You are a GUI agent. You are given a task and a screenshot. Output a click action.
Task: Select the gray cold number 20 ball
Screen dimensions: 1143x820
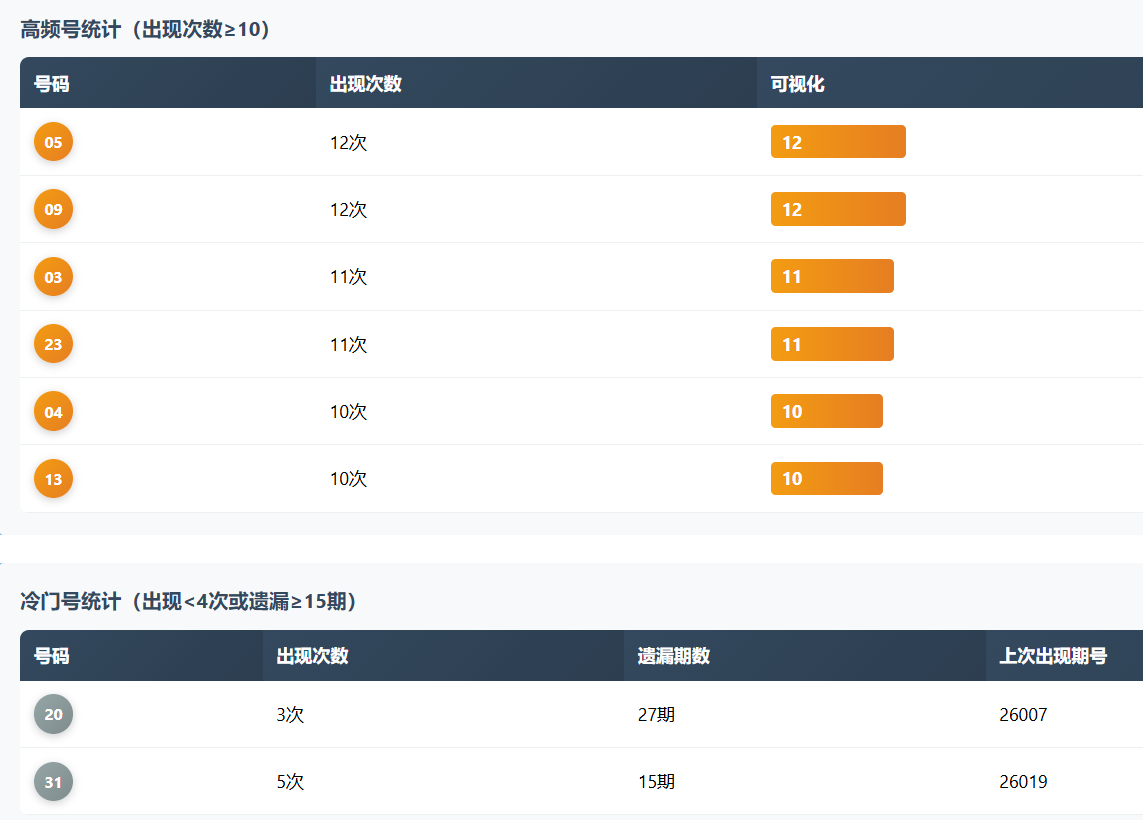(x=53, y=714)
